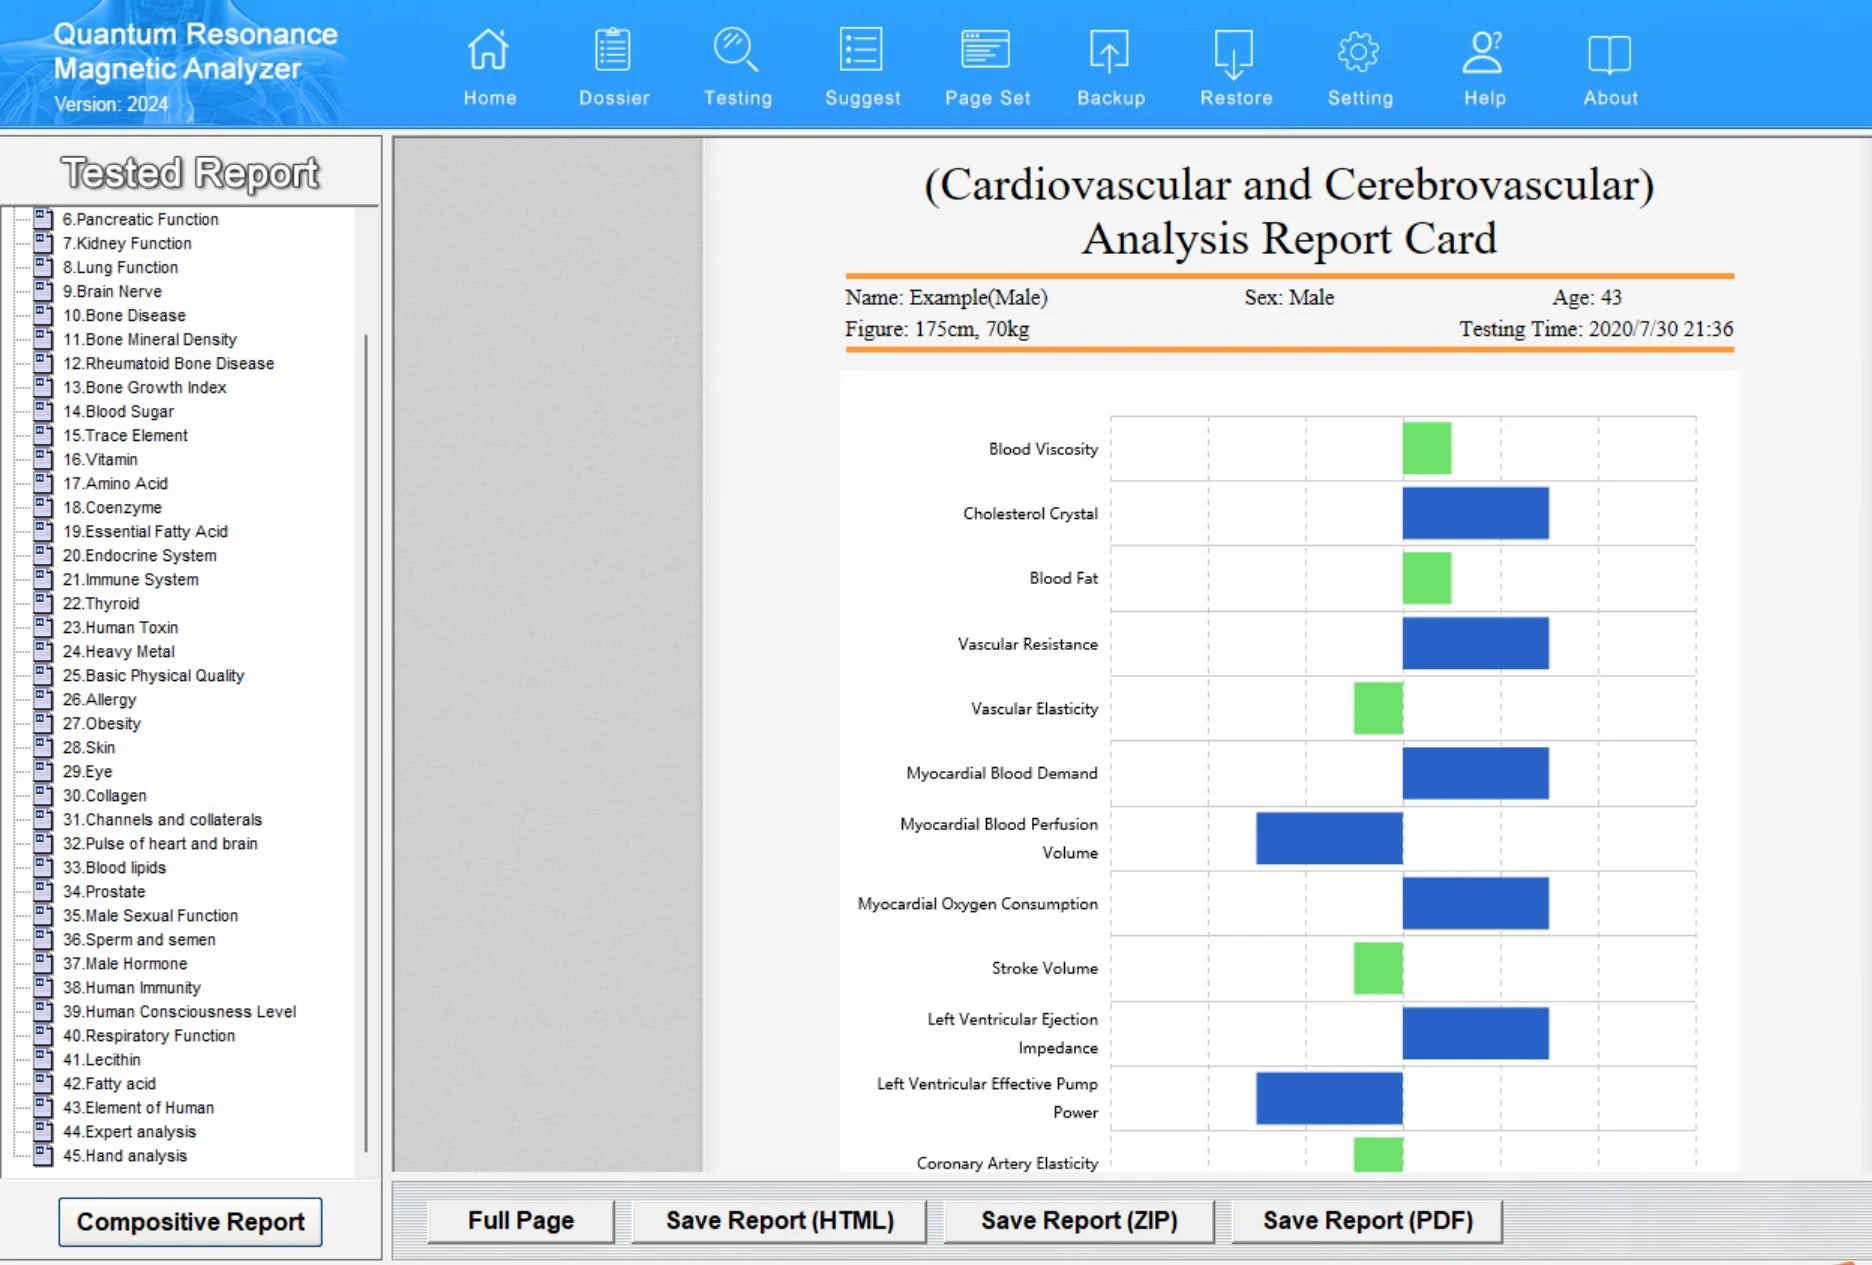This screenshot has width=1872, height=1265.
Task: Choose 45.Hand analysis report
Action: tap(125, 1155)
